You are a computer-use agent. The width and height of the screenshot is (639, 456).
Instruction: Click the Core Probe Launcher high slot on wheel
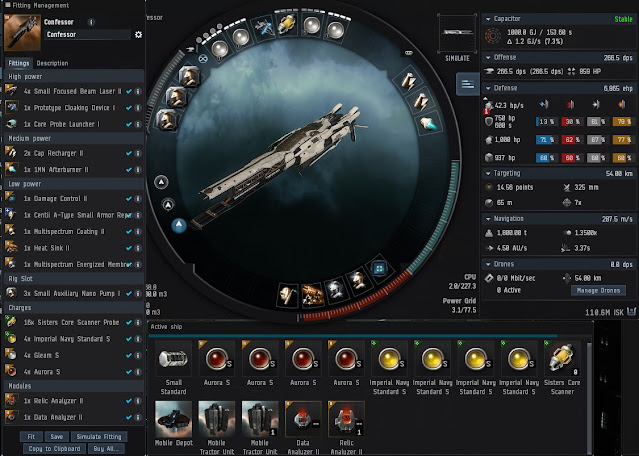click(x=287, y=23)
